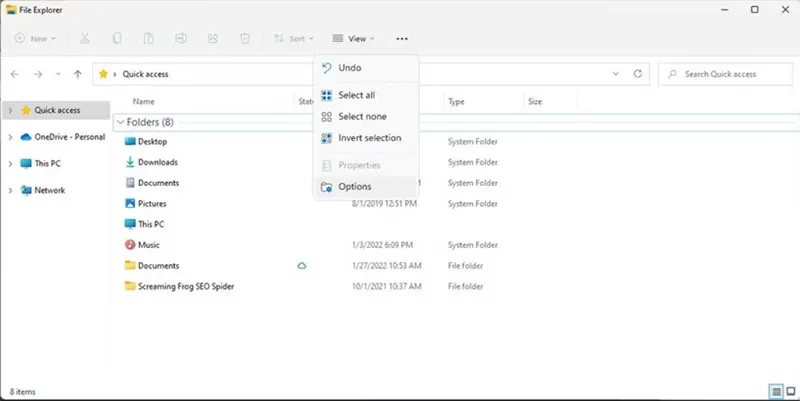800x401 pixels.
Task: Click the Search Quick access field
Action: tap(725, 74)
